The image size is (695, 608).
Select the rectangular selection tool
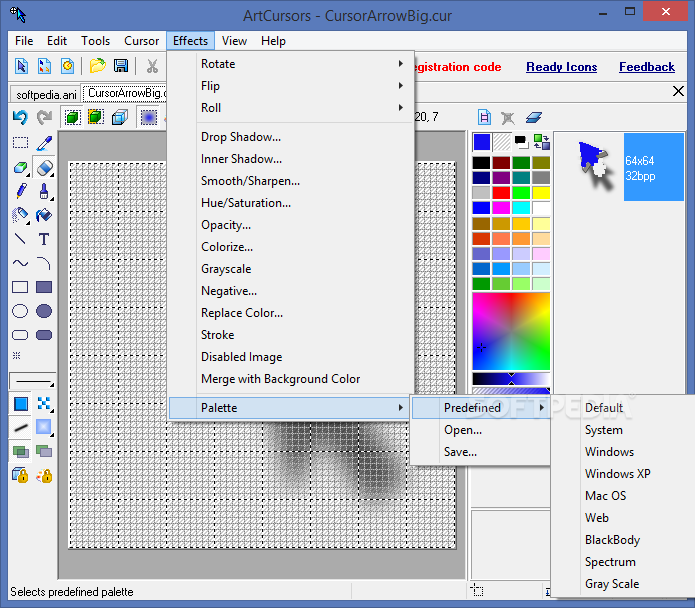[x=20, y=143]
